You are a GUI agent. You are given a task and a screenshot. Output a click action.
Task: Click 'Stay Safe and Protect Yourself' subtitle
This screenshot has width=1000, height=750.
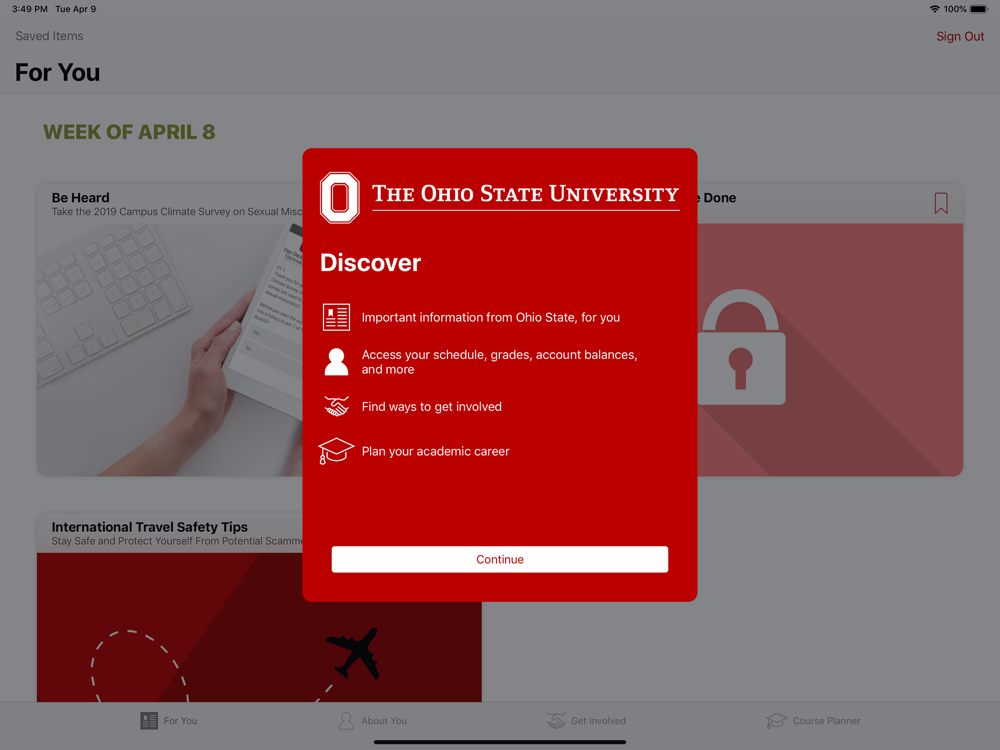point(177,541)
